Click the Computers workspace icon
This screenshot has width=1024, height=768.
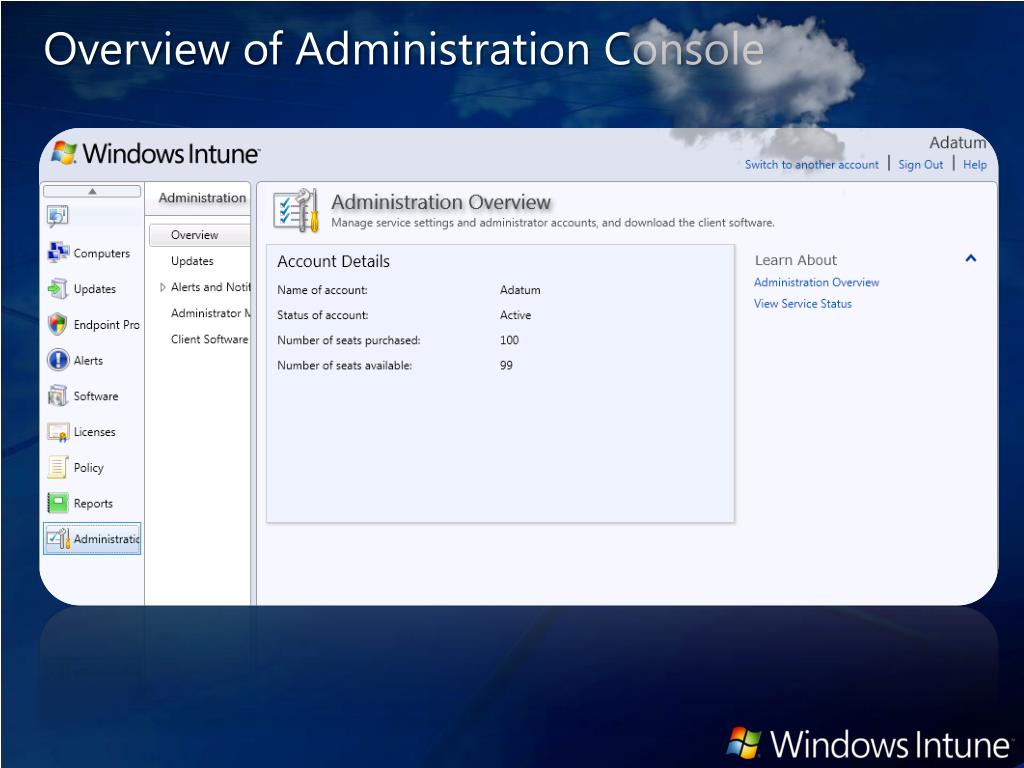pyautogui.click(x=58, y=252)
